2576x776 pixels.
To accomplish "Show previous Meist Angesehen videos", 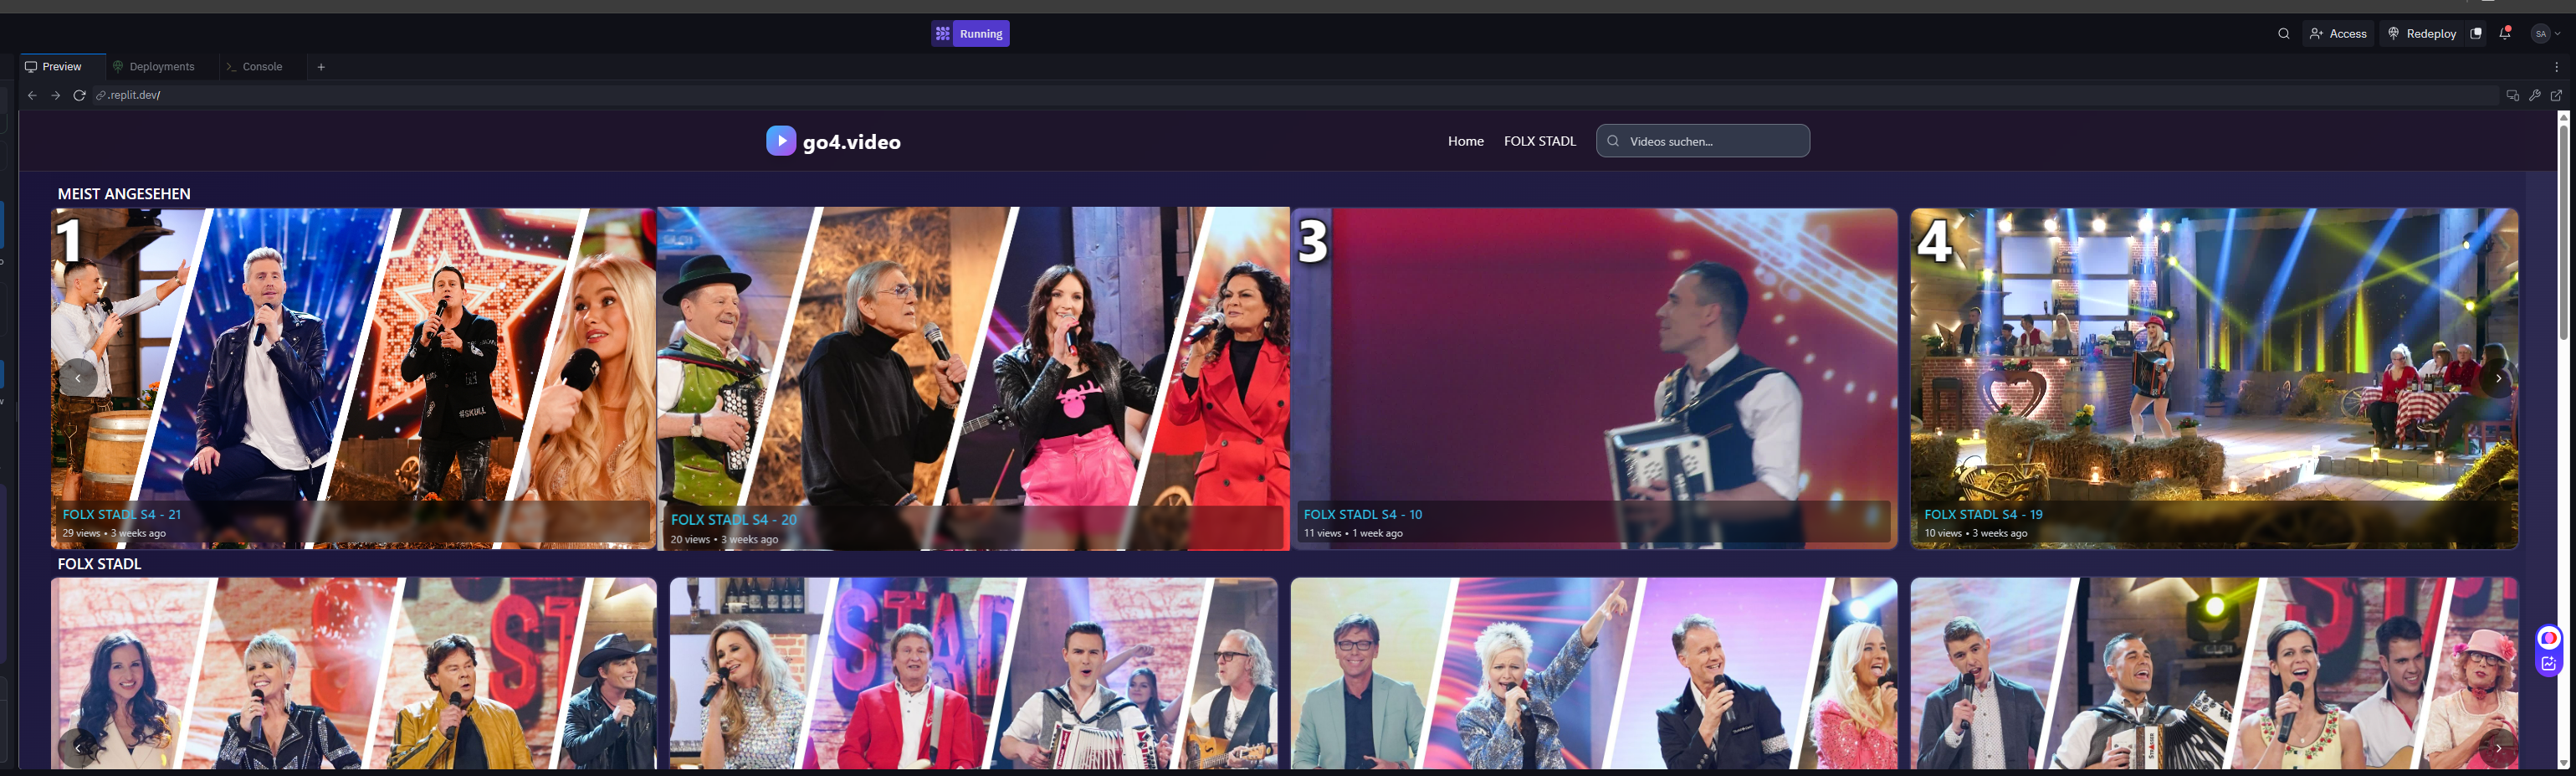I will (78, 378).
